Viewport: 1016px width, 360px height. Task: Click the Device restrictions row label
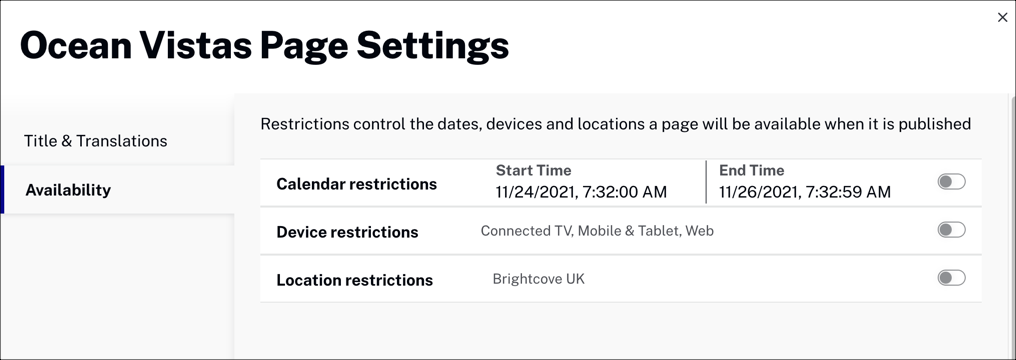(347, 232)
